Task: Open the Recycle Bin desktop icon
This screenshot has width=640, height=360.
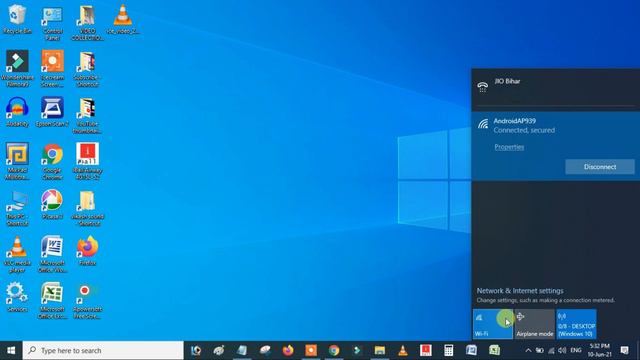Action: click(17, 19)
